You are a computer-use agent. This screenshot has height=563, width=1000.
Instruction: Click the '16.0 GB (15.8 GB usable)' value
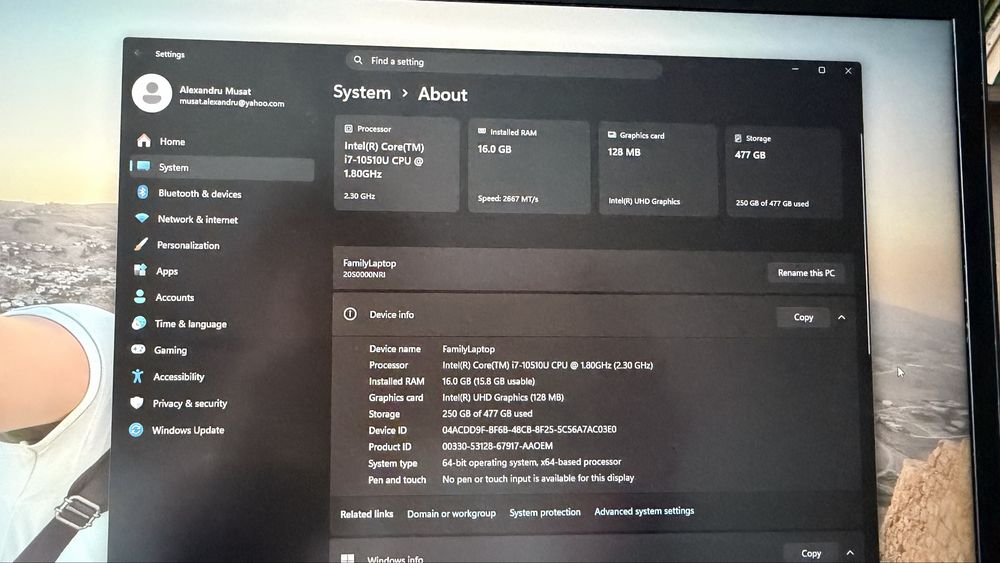489,381
